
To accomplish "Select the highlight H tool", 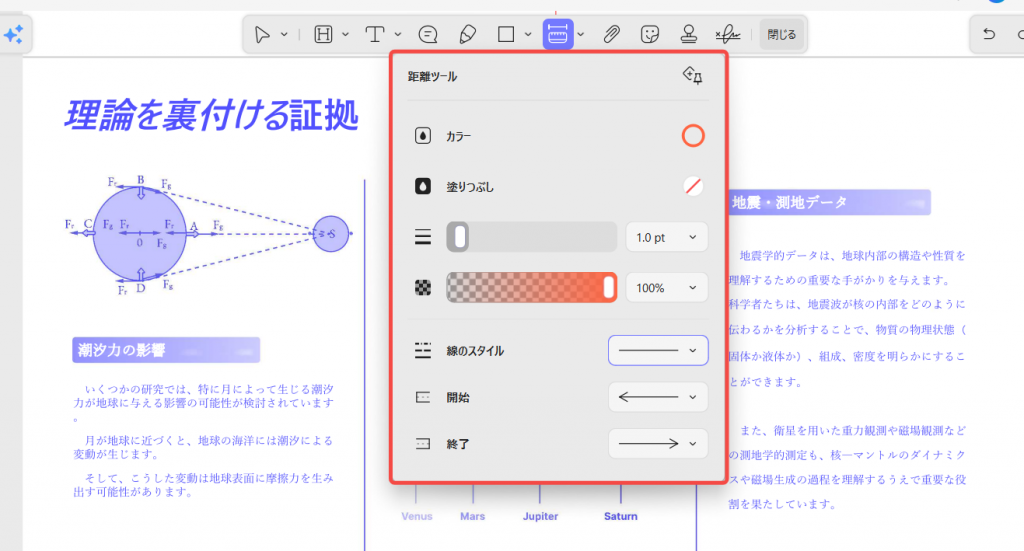I will [x=323, y=35].
